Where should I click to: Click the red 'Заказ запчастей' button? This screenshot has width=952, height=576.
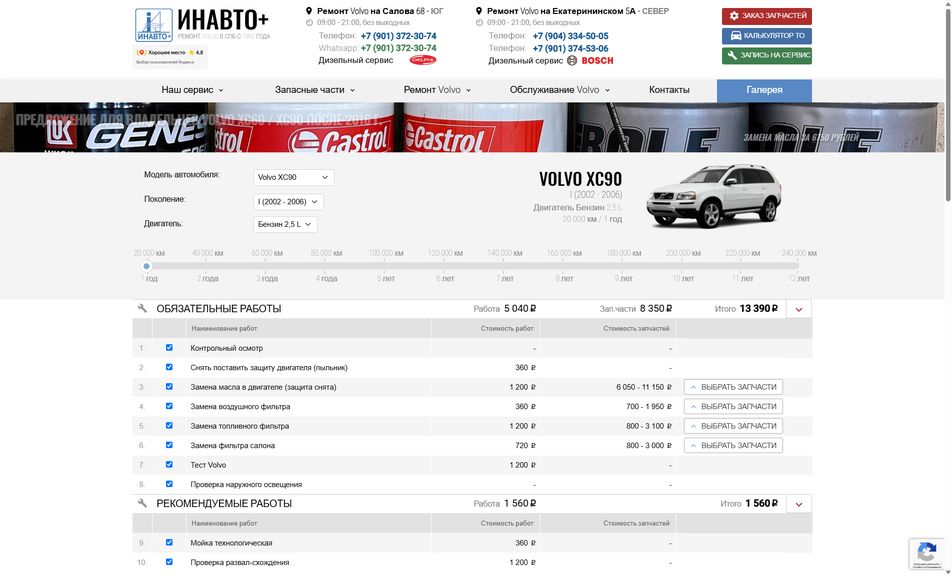point(767,16)
